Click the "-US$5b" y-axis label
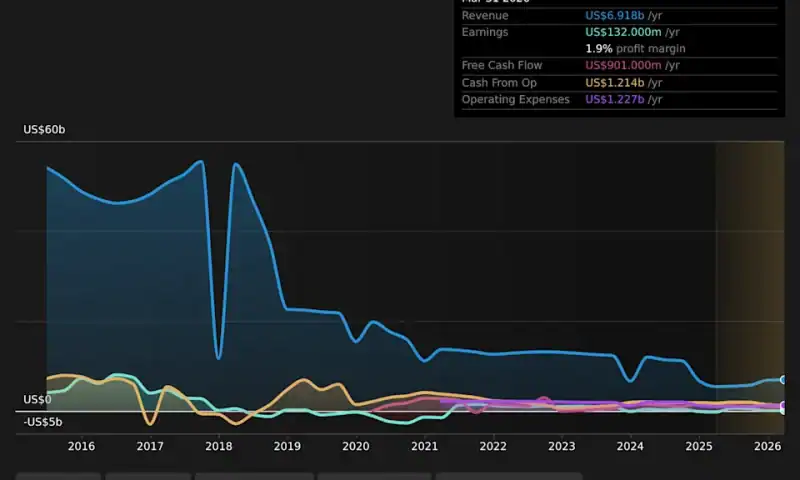 (x=43, y=422)
